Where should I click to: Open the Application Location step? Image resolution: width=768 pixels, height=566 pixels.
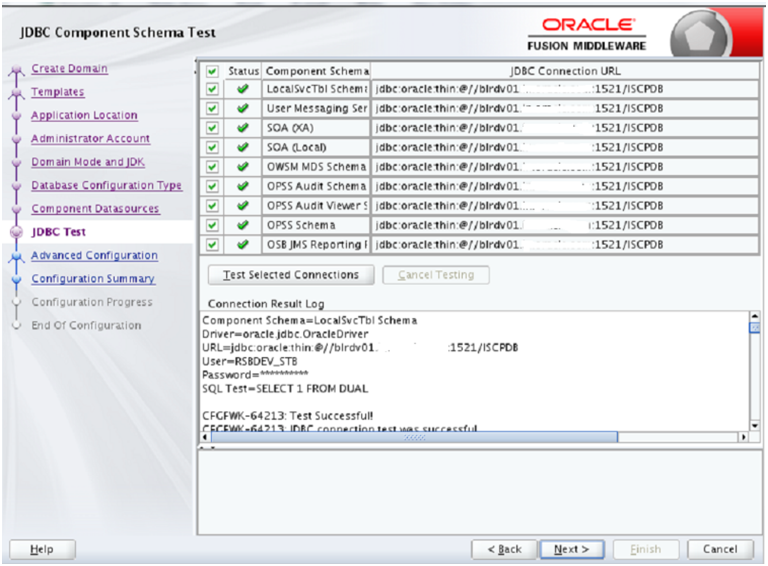click(x=84, y=115)
